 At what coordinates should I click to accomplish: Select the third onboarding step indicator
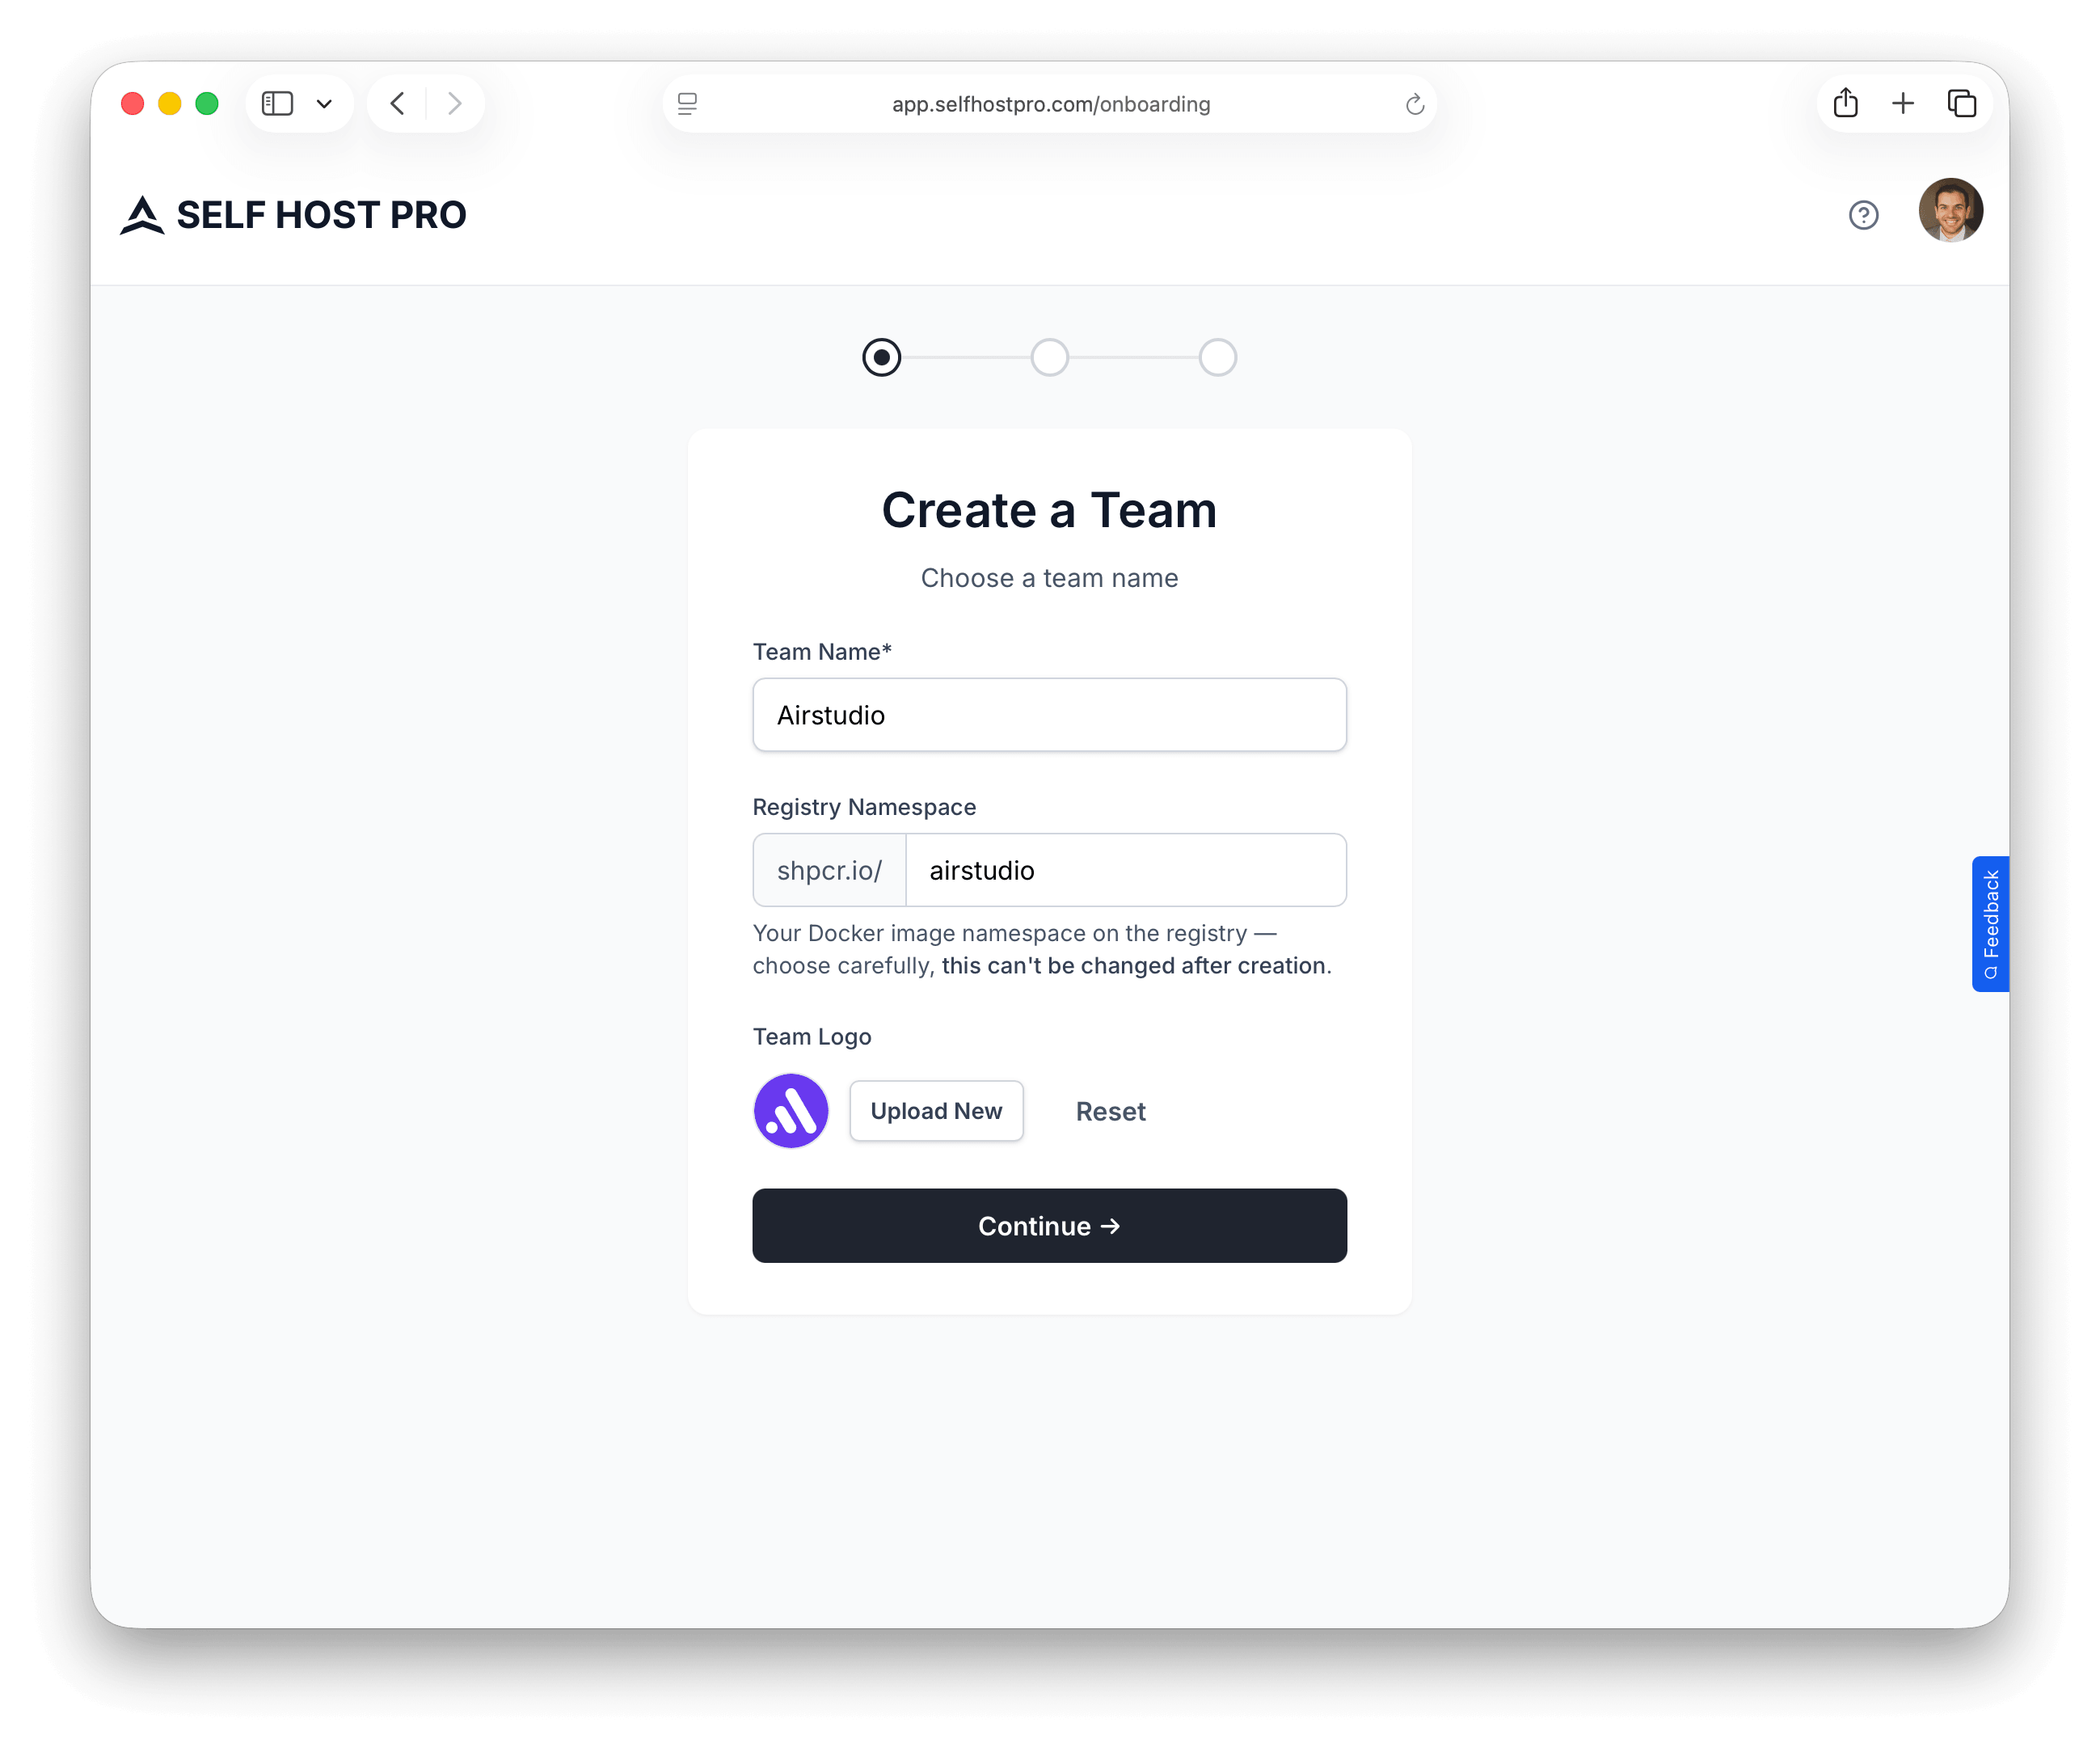[1217, 357]
